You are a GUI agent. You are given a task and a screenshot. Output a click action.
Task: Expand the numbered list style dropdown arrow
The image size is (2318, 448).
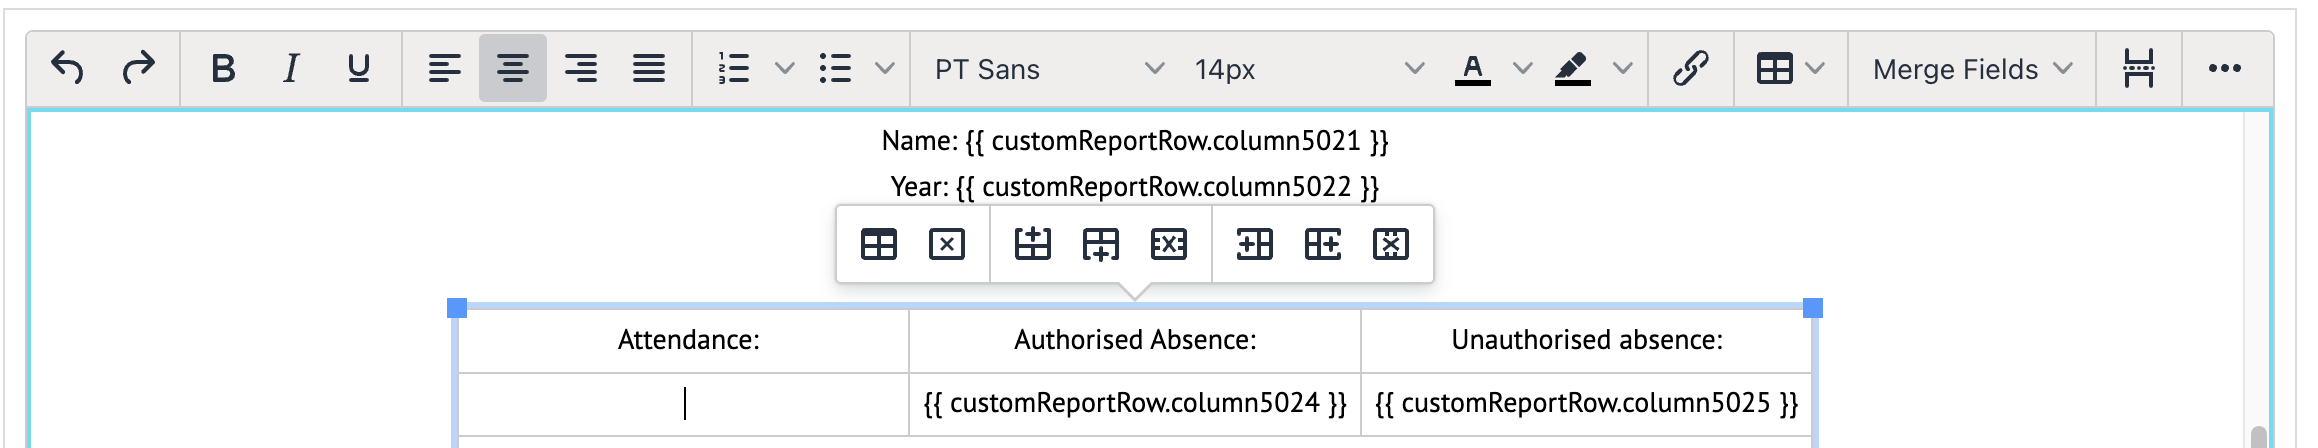785,68
